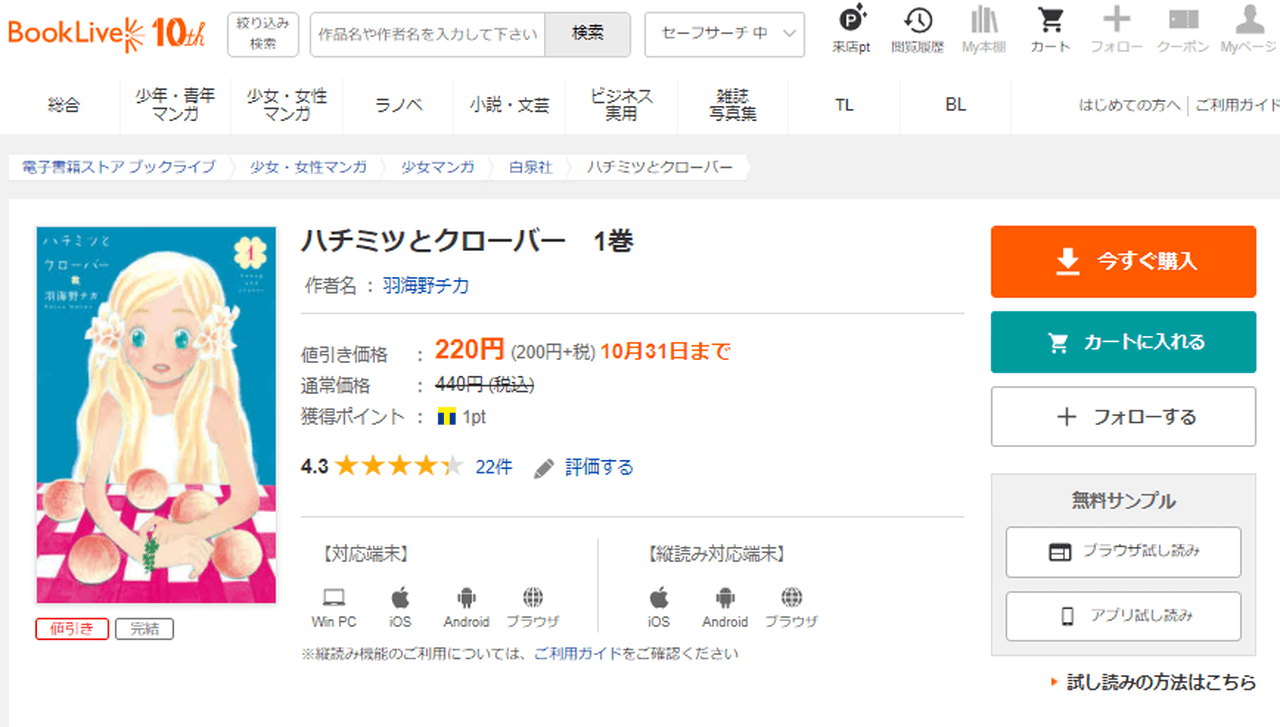Open the 絞り込み検索 filter button
Screen dimensions: 1280x727
click(263, 34)
